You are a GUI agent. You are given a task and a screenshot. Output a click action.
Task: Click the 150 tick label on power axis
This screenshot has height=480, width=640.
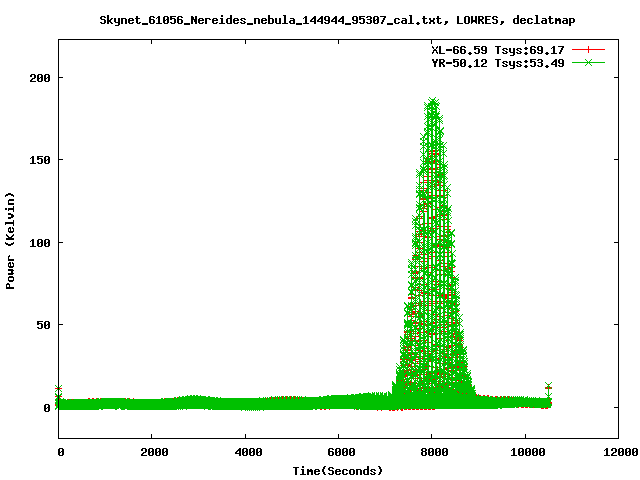[x=38, y=160]
